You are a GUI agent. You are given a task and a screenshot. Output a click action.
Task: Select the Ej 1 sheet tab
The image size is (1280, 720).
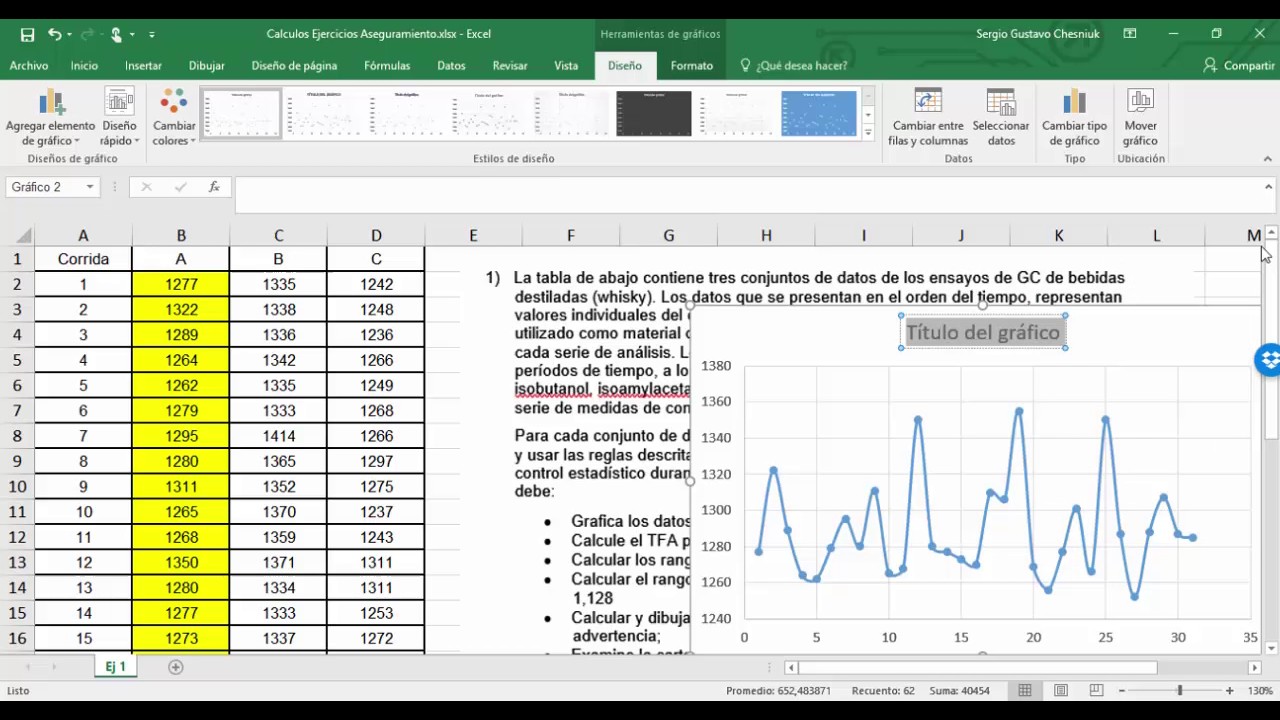pos(116,667)
